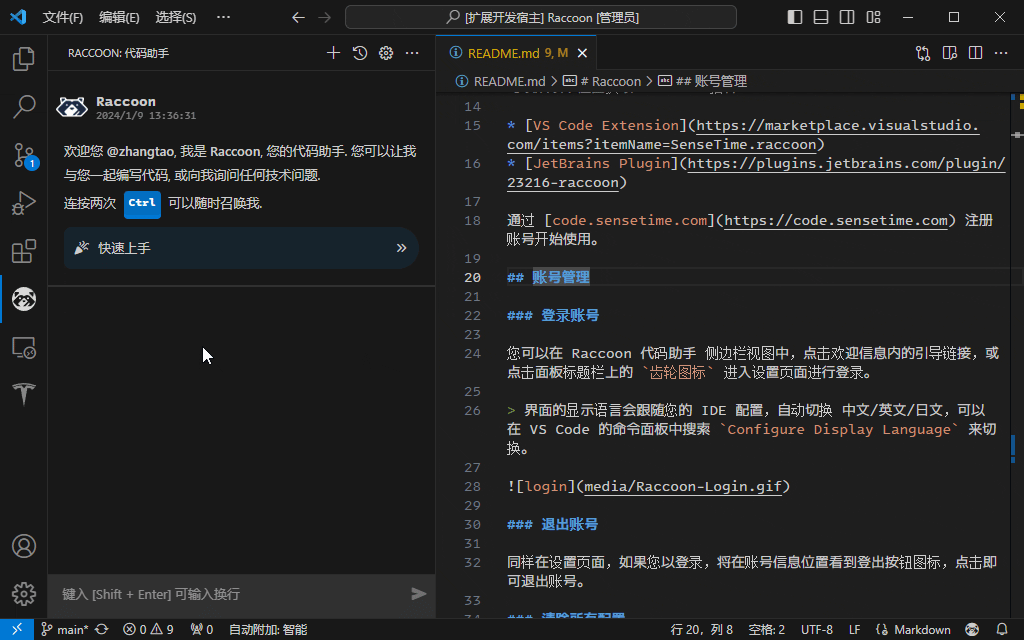Toggle the primary side bar layout button
This screenshot has height=640, width=1024.
point(795,17)
